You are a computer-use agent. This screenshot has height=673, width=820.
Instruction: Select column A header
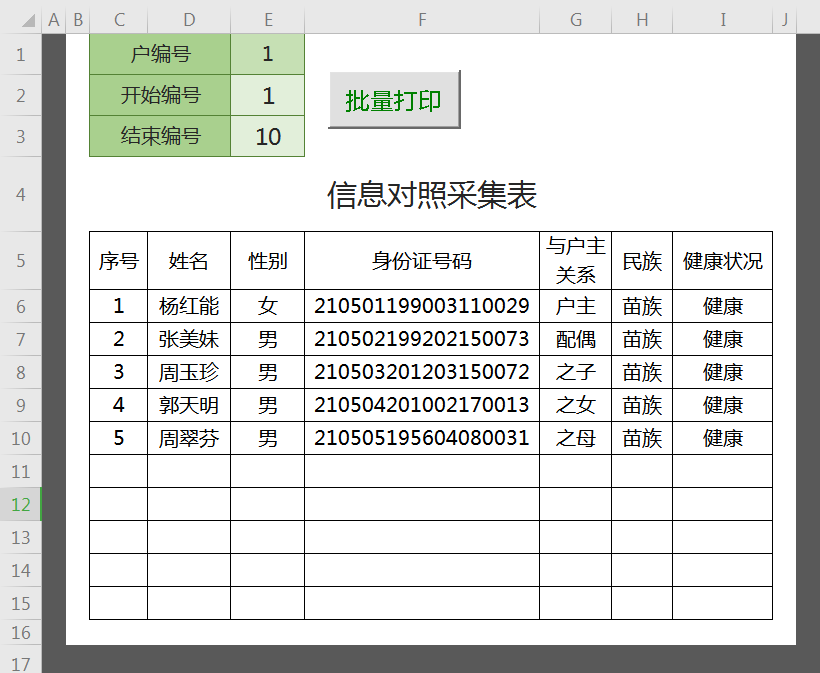pyautogui.click(x=53, y=20)
